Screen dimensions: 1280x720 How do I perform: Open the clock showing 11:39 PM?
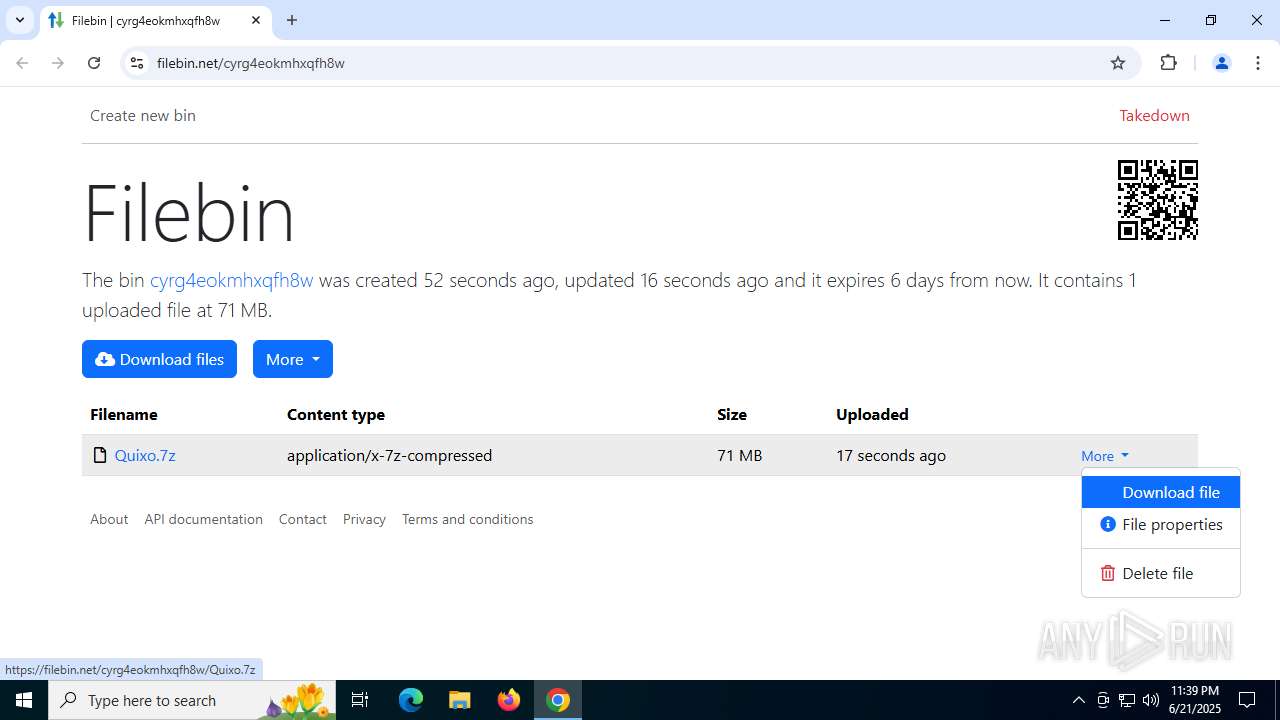coord(1194,700)
